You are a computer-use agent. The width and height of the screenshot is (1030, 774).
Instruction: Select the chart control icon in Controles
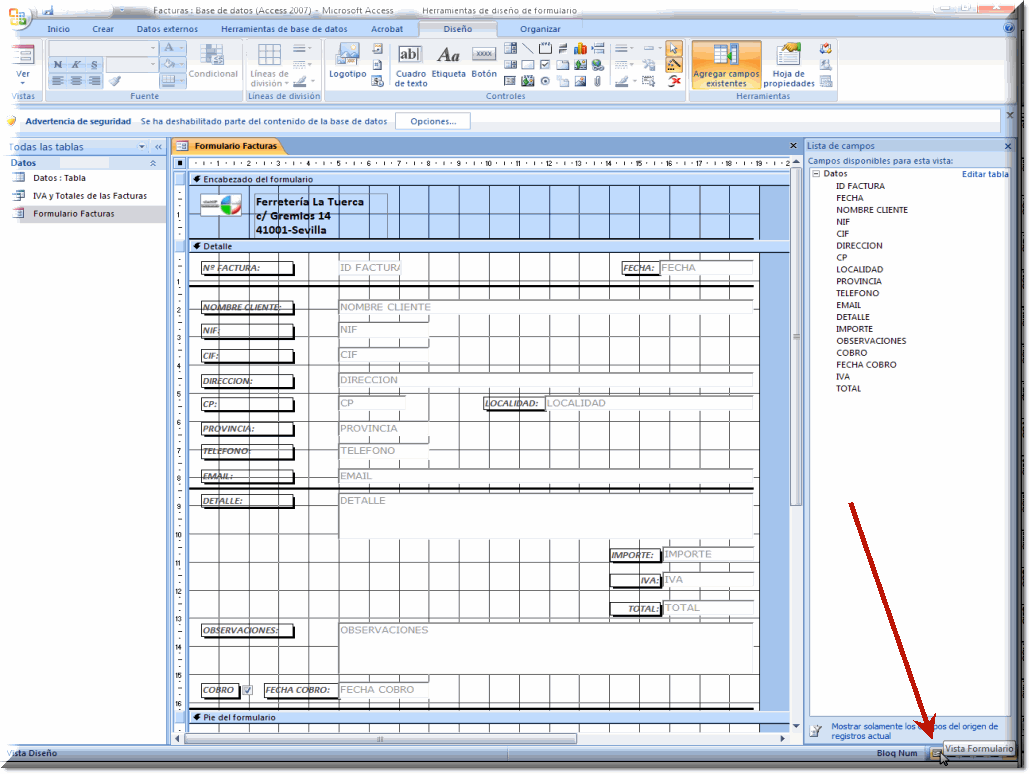tap(580, 48)
